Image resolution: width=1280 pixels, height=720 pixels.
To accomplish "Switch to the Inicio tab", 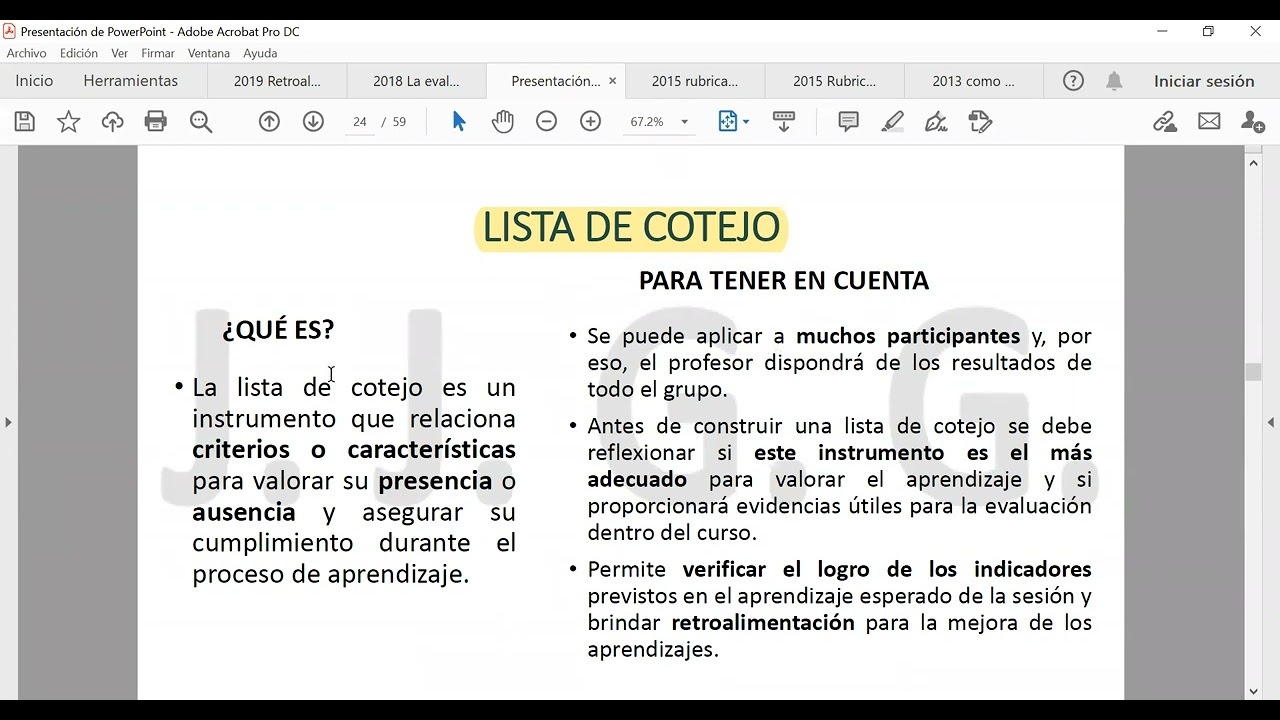I will (35, 81).
